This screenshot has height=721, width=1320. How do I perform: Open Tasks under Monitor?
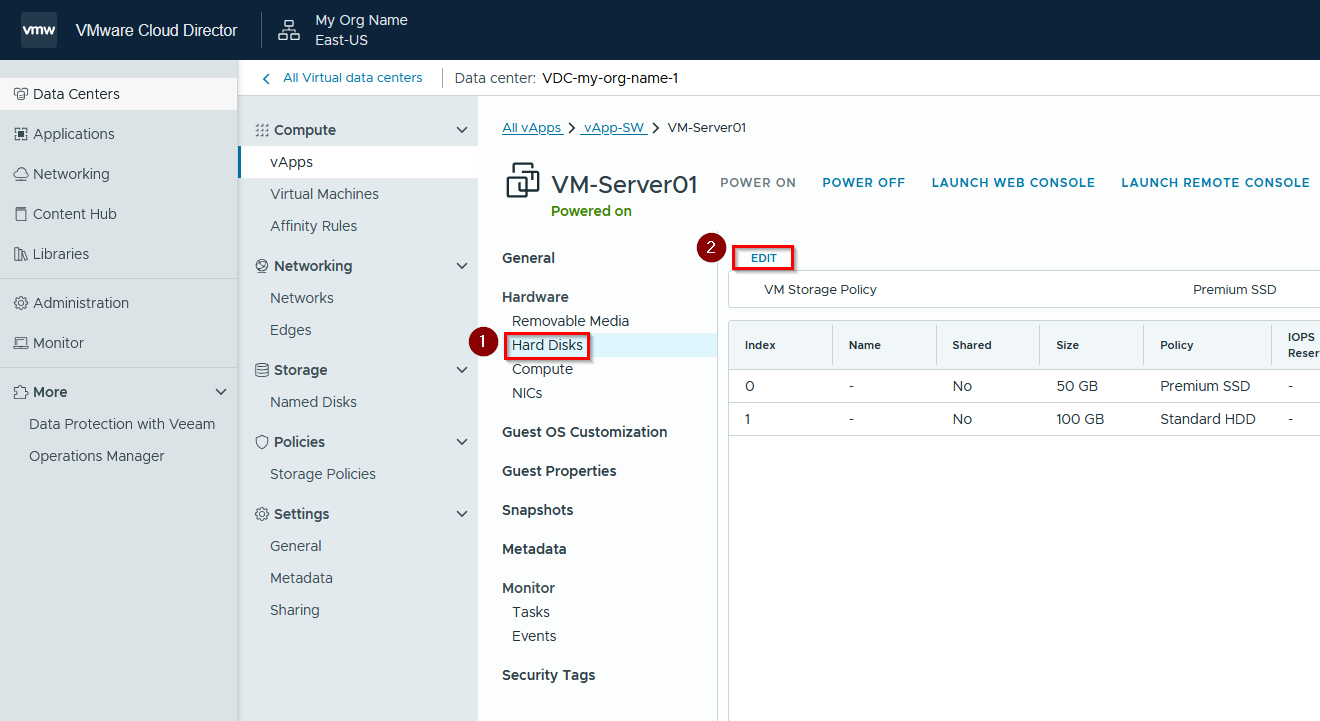[x=531, y=612]
